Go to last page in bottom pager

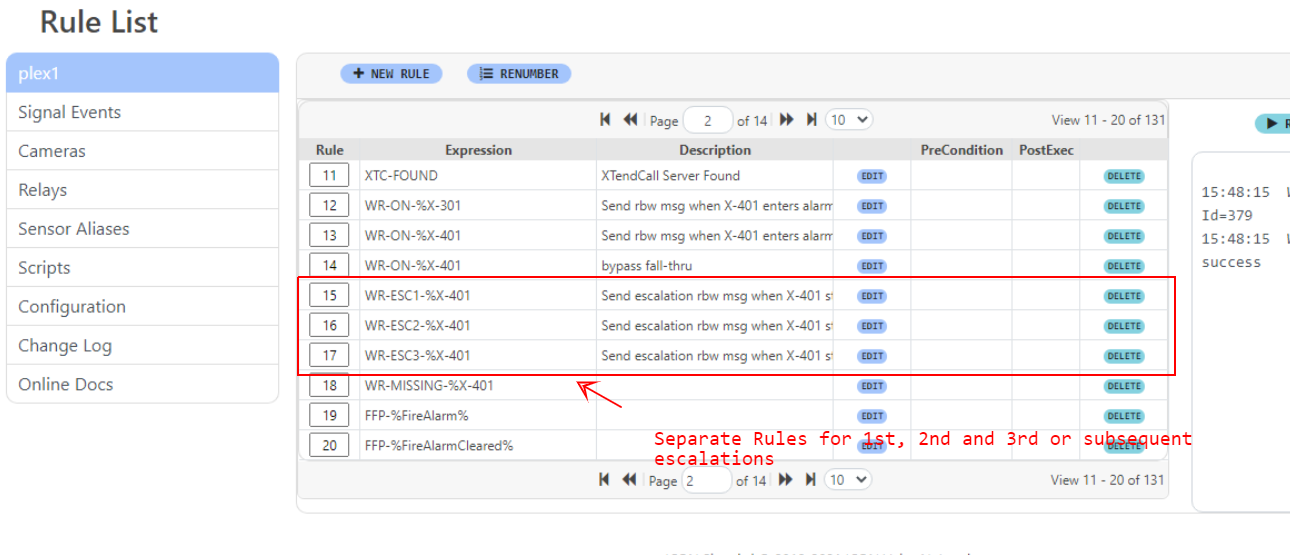coord(811,480)
